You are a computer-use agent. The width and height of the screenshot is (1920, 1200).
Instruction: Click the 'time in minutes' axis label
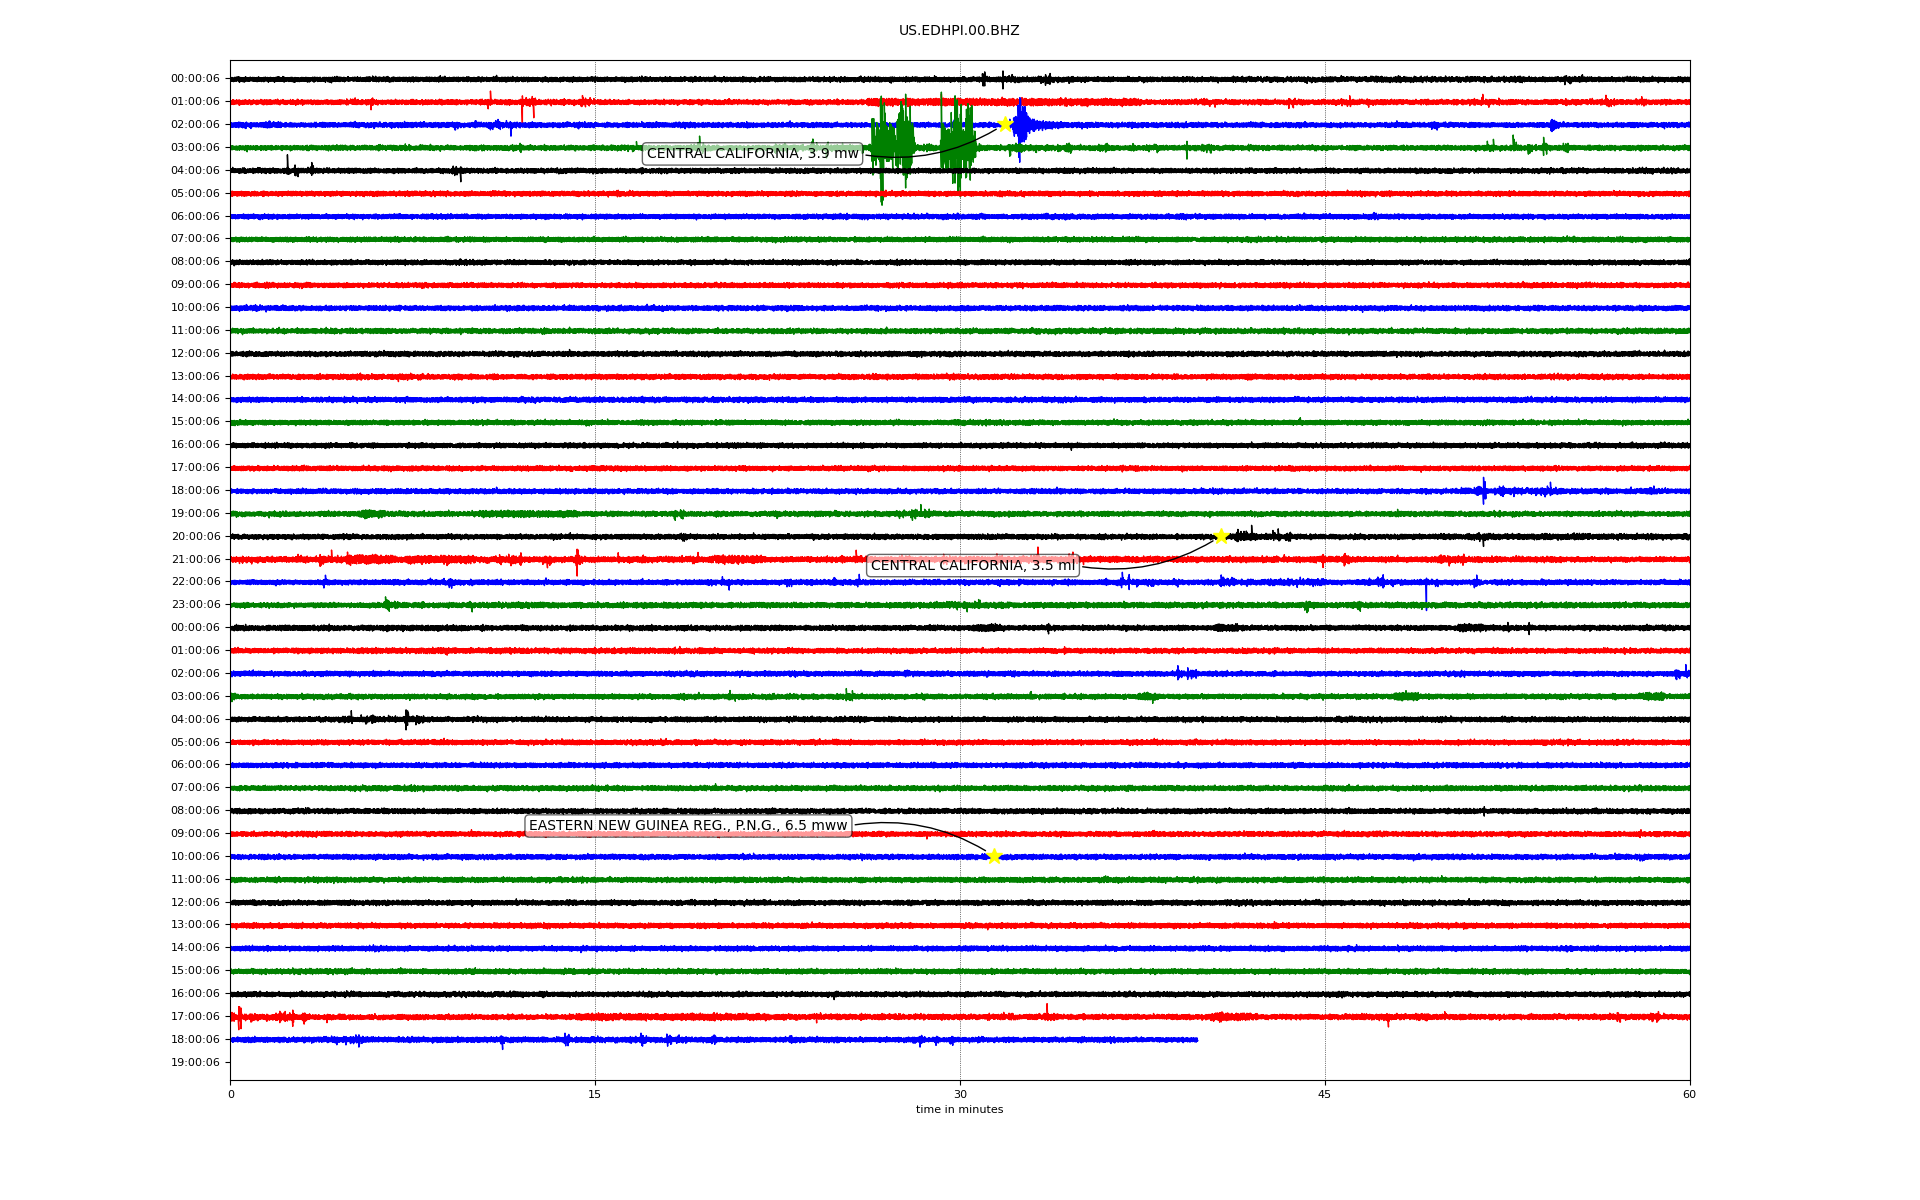(x=959, y=1109)
